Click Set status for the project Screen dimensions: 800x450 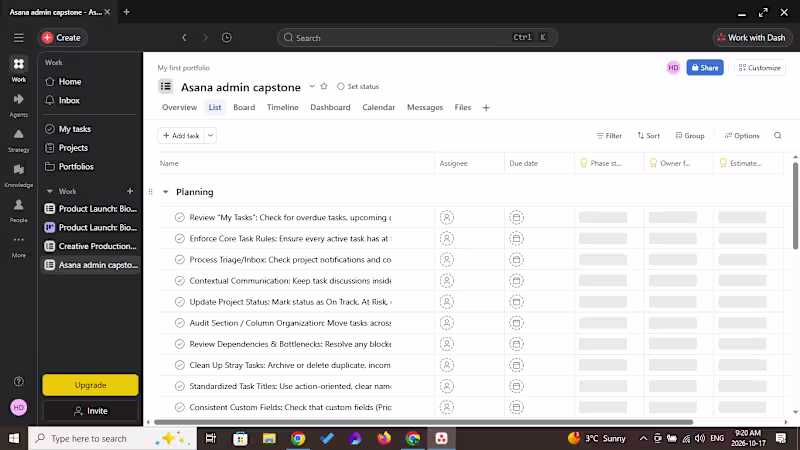click(358, 86)
